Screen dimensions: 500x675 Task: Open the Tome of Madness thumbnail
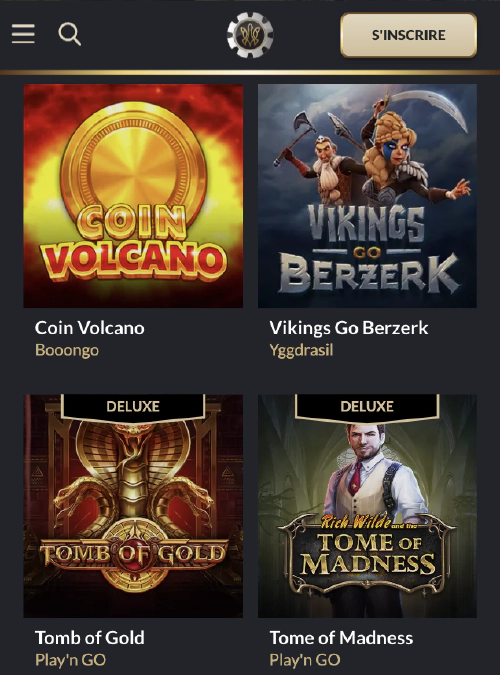[x=367, y=506]
